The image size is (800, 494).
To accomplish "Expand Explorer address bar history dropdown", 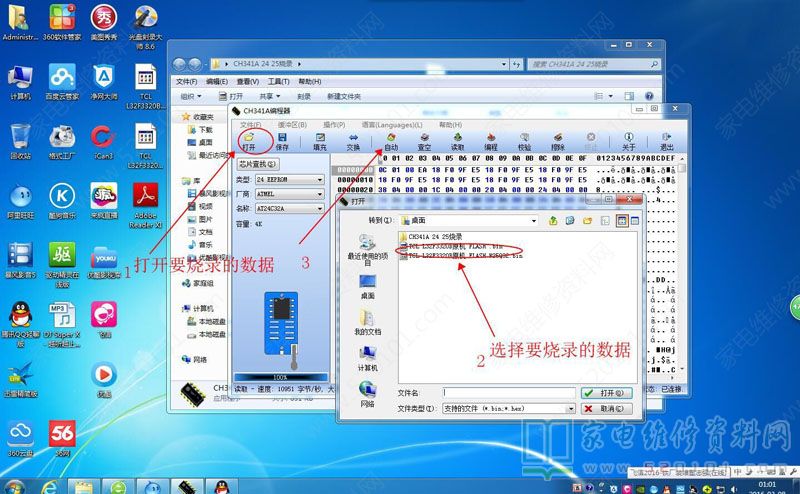I will pyautogui.click(x=504, y=64).
